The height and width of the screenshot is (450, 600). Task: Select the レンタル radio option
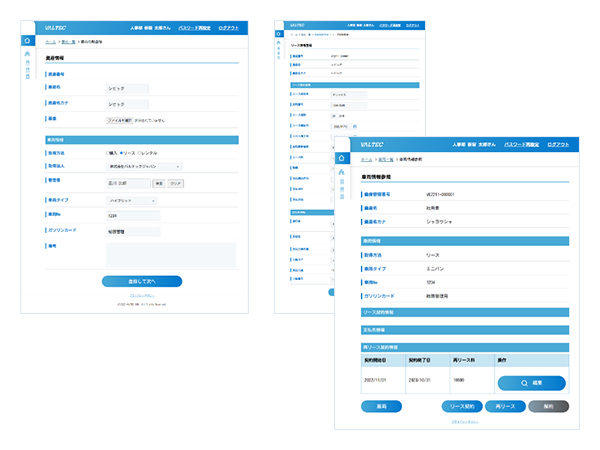pos(137,153)
